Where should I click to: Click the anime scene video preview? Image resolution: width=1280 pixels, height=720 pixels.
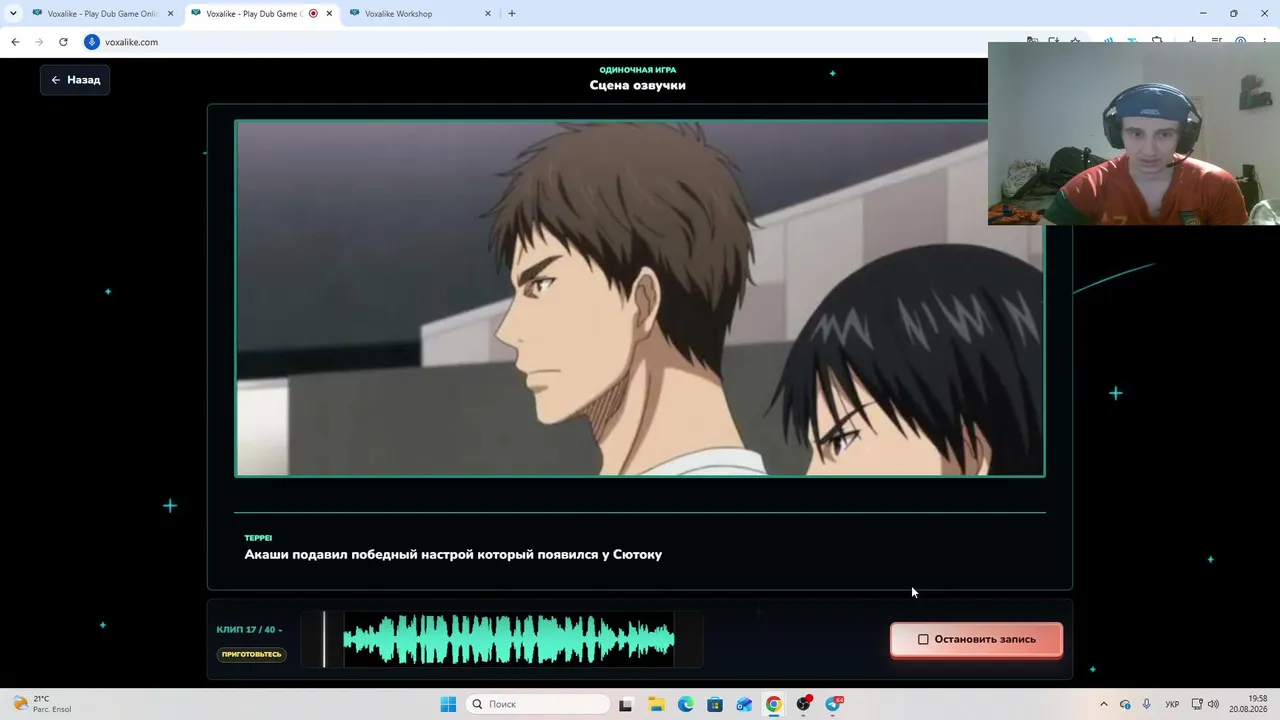pos(640,298)
